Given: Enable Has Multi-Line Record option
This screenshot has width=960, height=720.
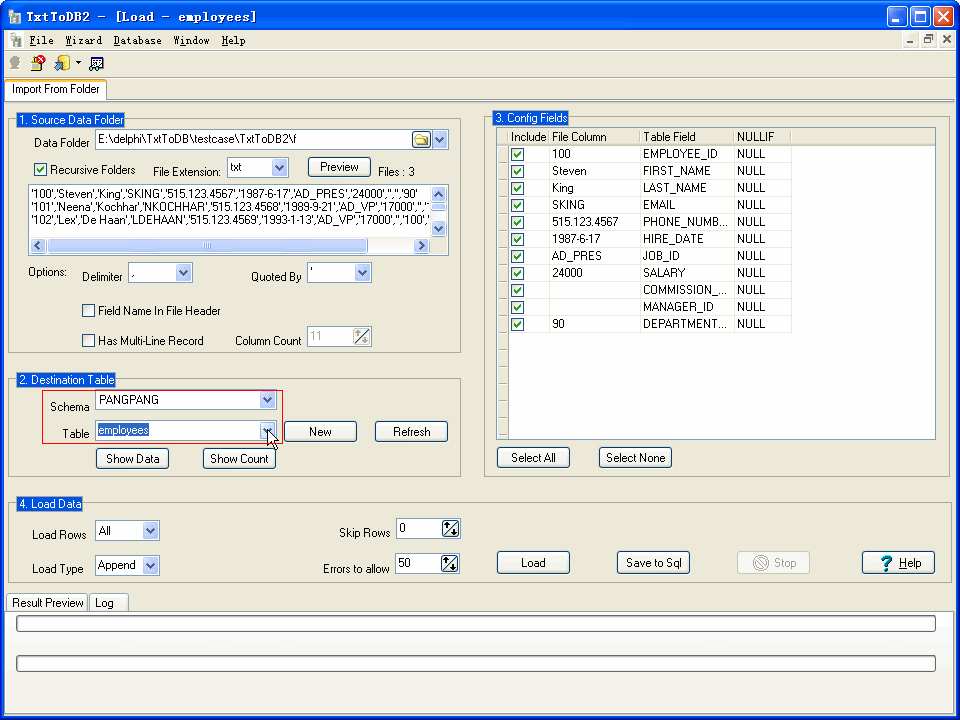Looking at the screenshot, I should pos(88,340).
